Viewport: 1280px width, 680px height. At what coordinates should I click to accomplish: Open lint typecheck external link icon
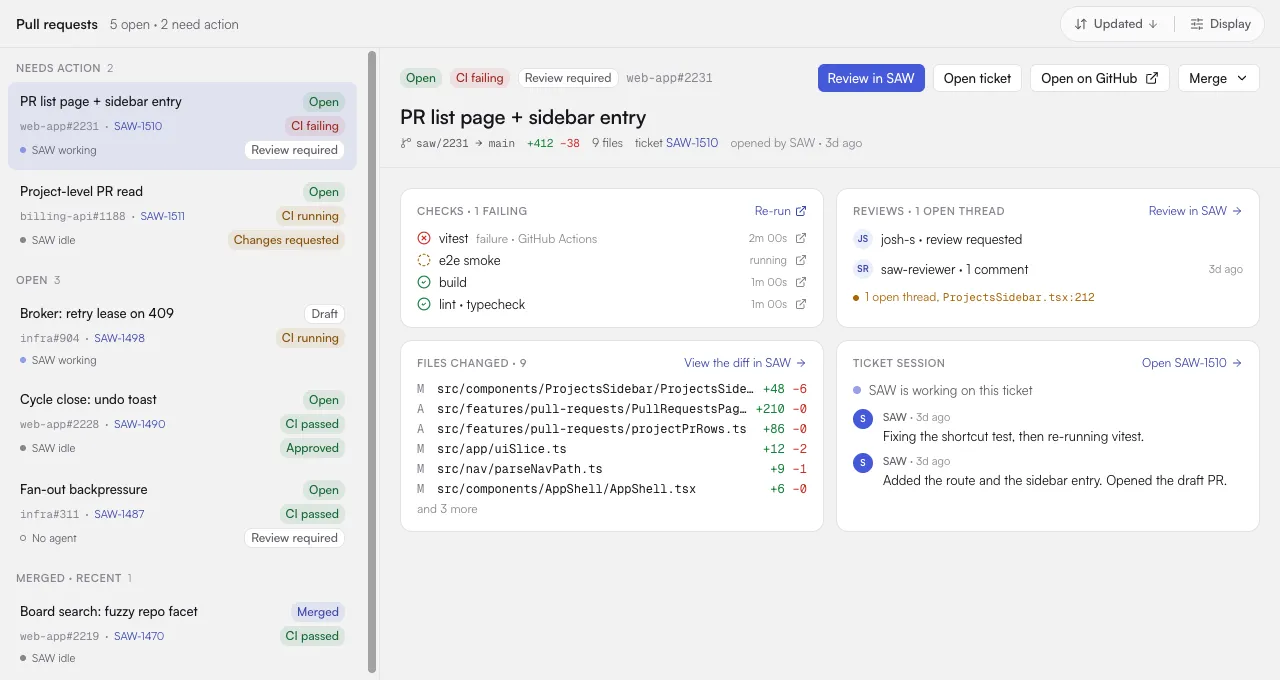800,305
